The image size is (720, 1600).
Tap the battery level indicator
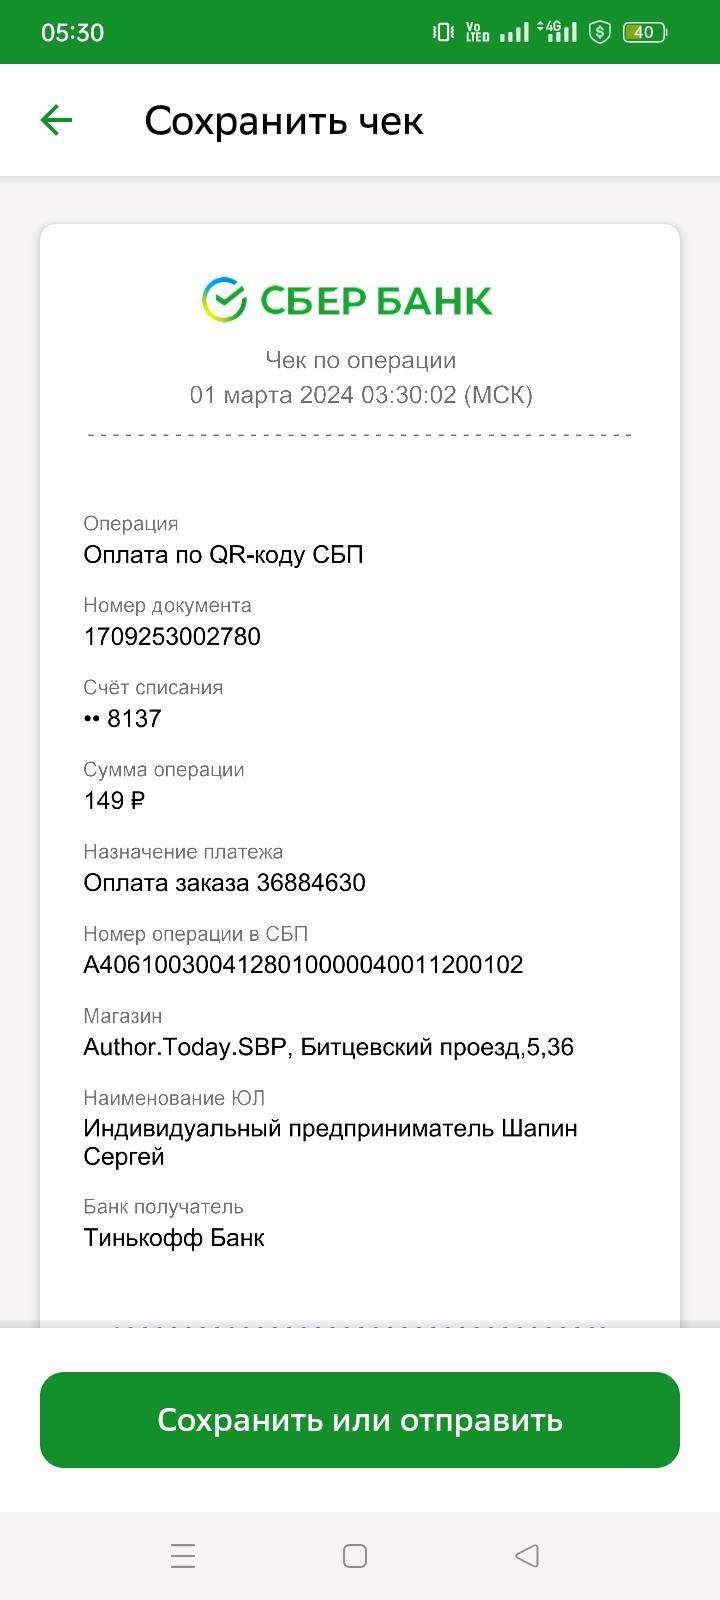644,32
